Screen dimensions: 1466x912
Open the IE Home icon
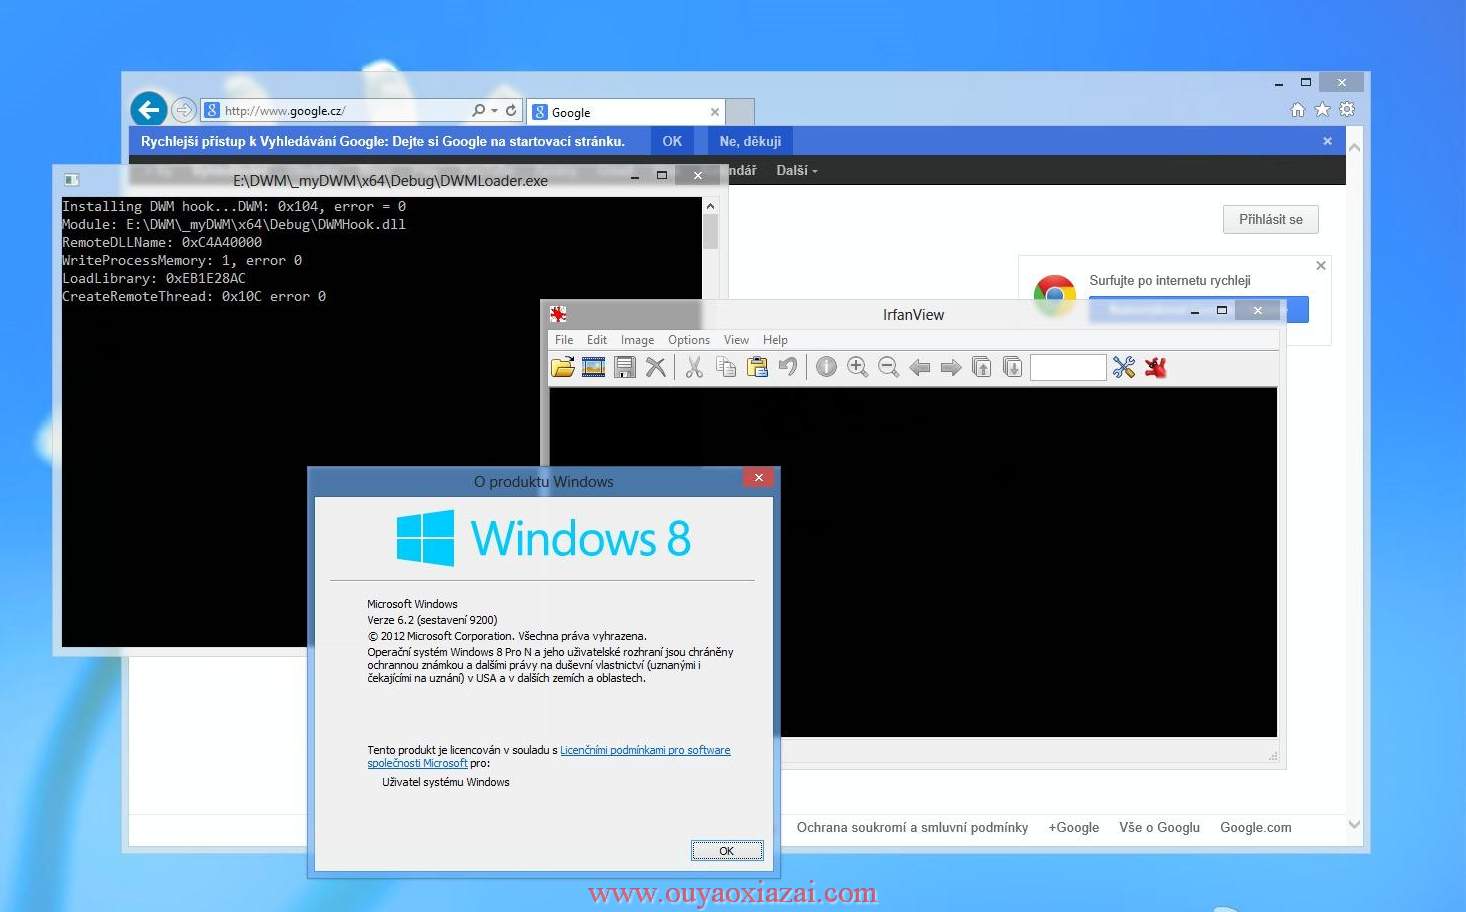[x=1298, y=110]
